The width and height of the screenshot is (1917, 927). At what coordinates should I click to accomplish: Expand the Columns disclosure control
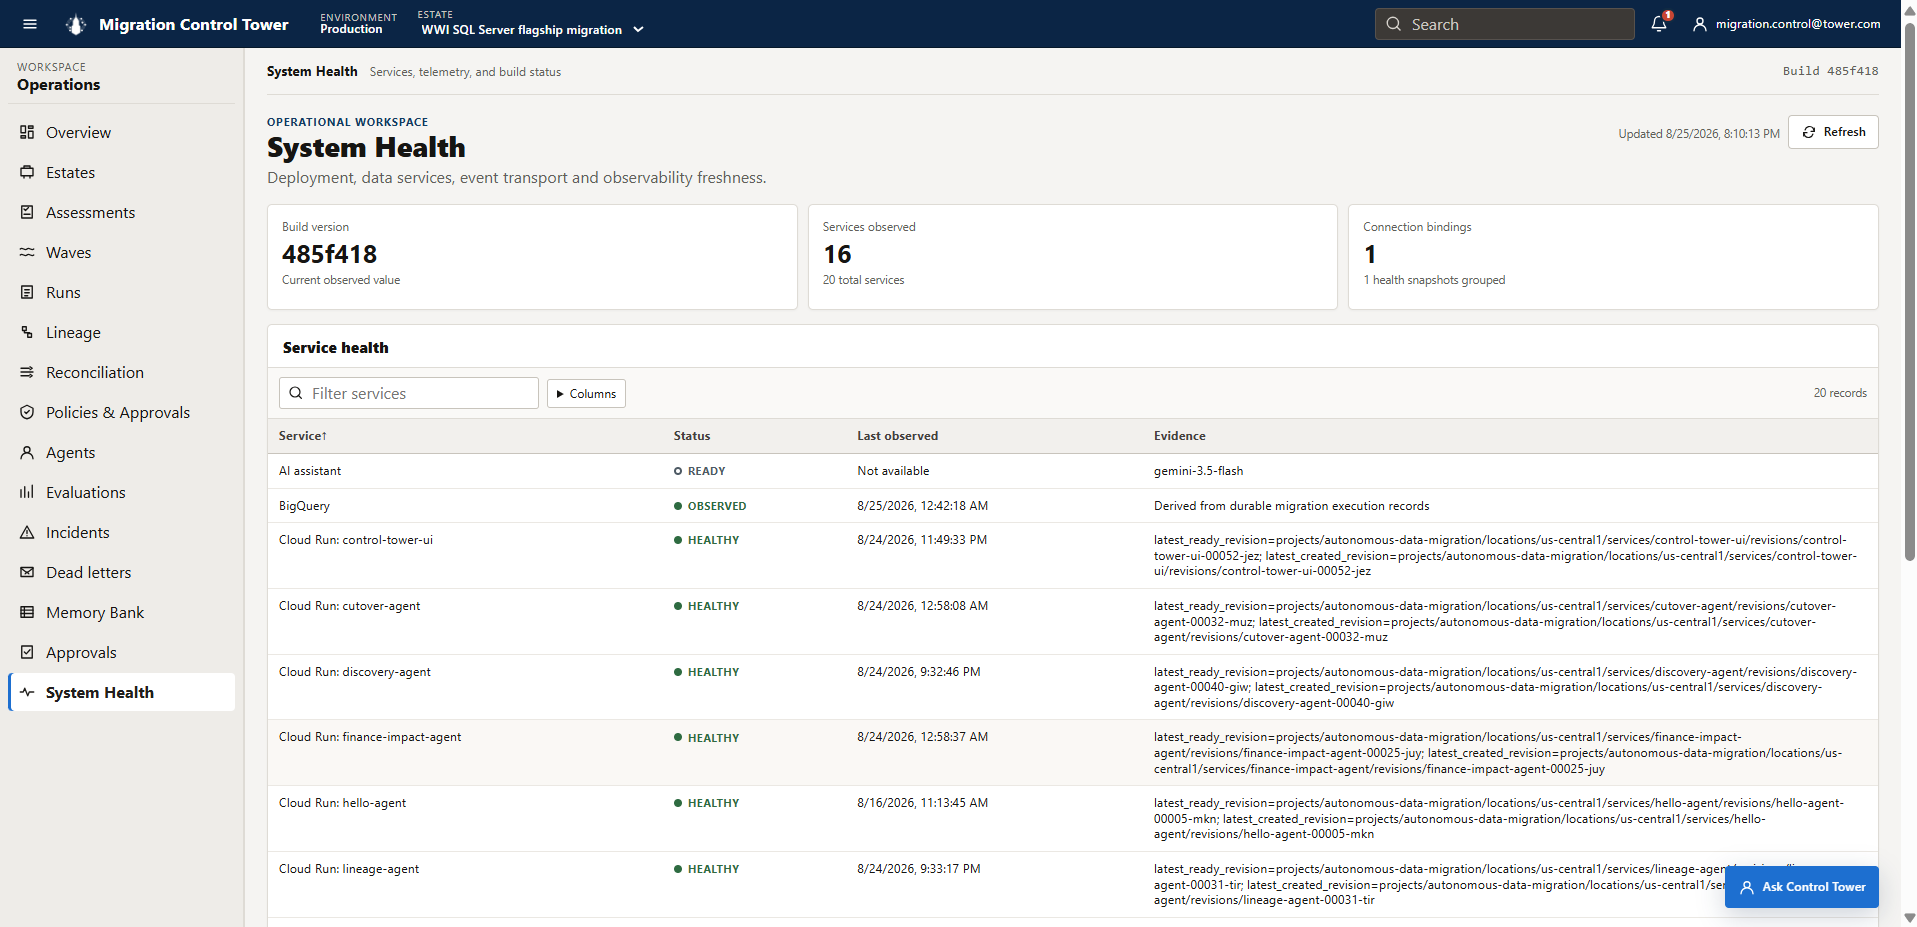[586, 394]
